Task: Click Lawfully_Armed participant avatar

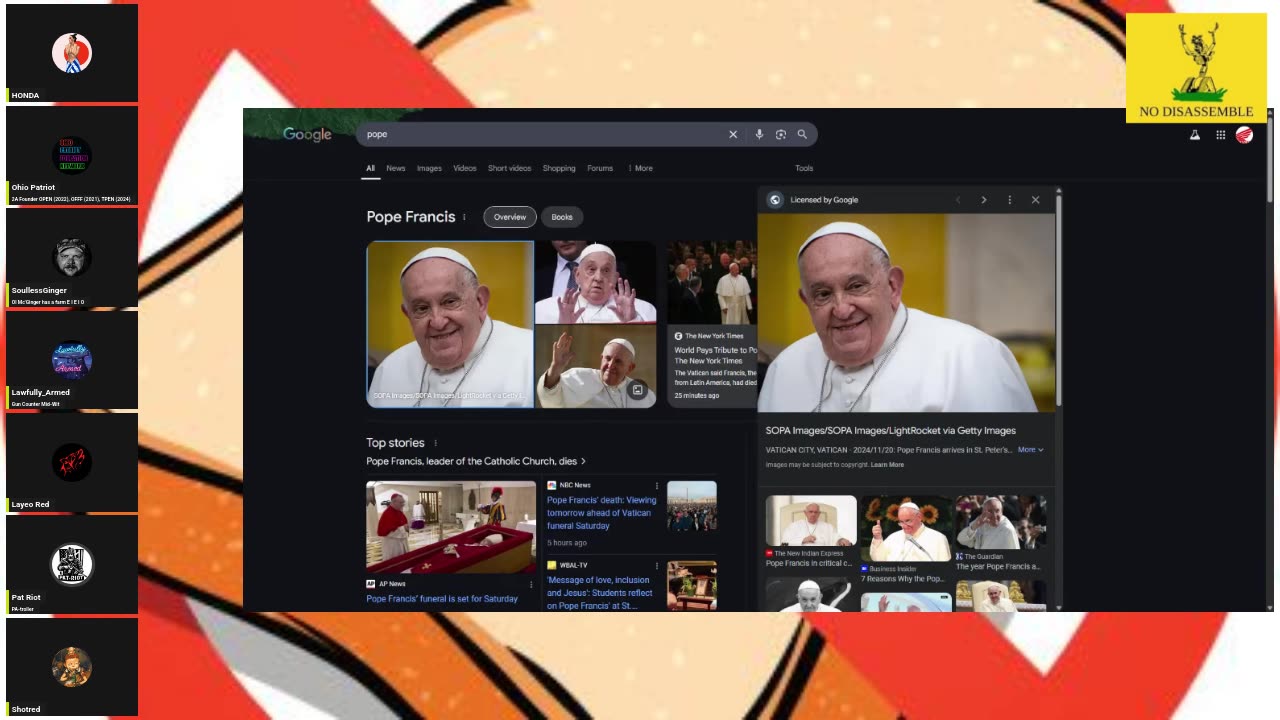Action: (72, 359)
